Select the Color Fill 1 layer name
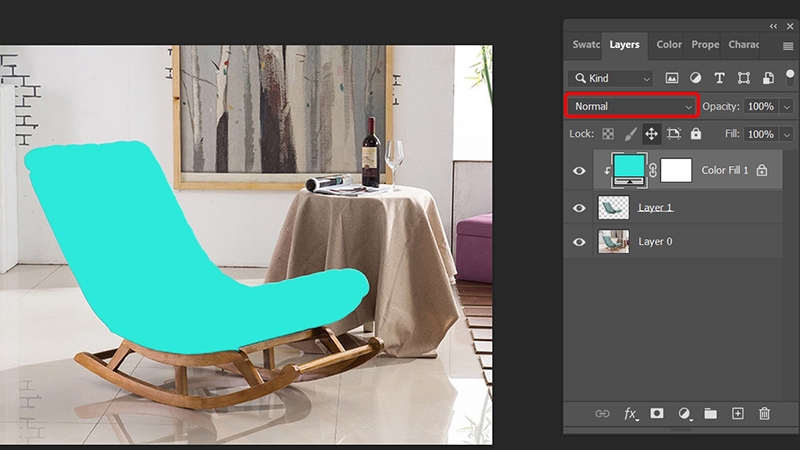 tap(724, 170)
